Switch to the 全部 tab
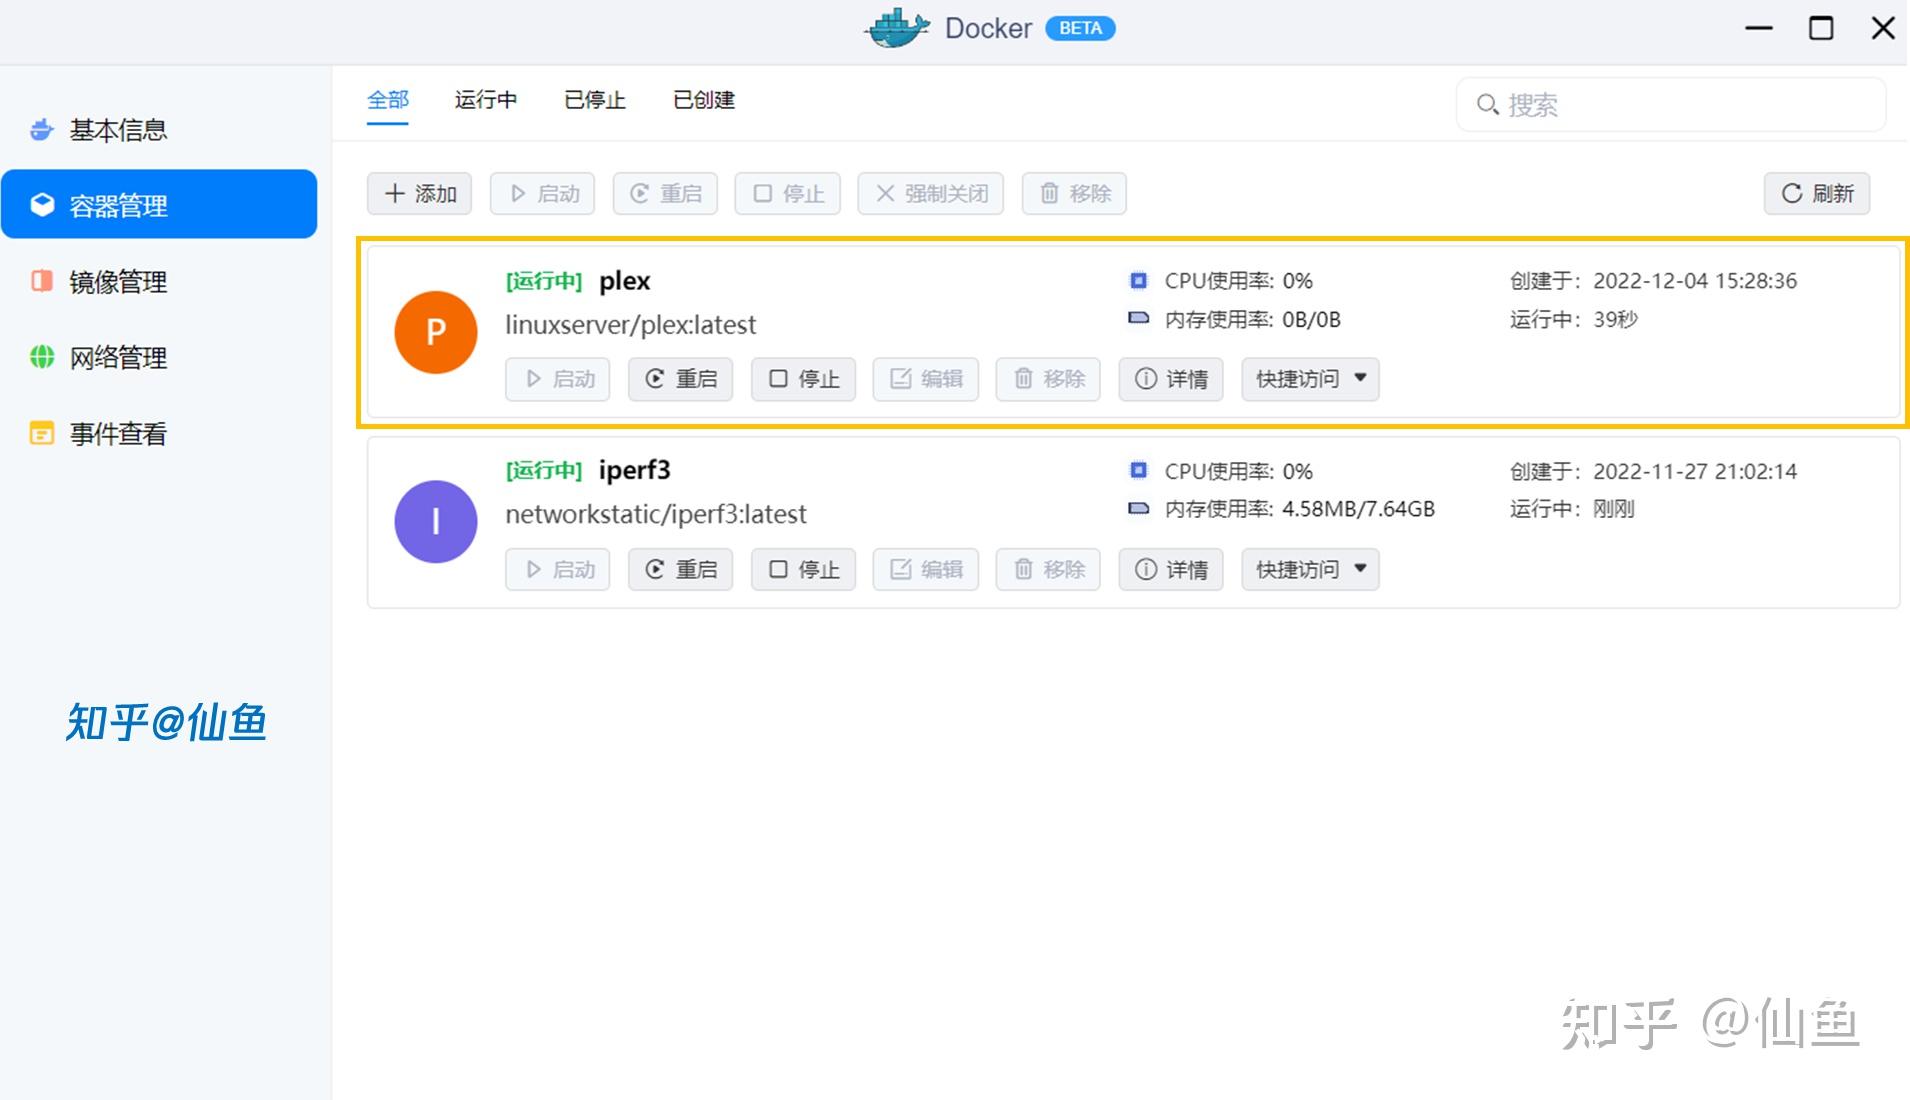Screen dimensions: 1910x1100 click(388, 100)
